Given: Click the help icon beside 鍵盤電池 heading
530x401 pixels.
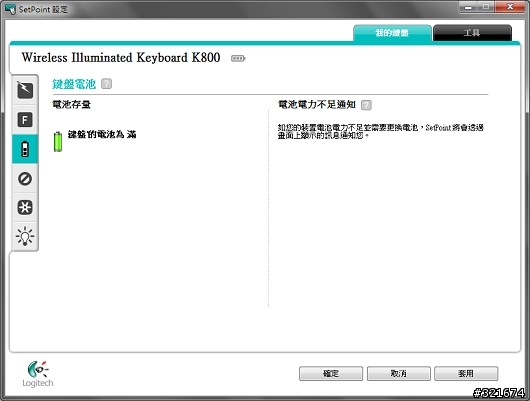Looking at the screenshot, I should point(106,84).
